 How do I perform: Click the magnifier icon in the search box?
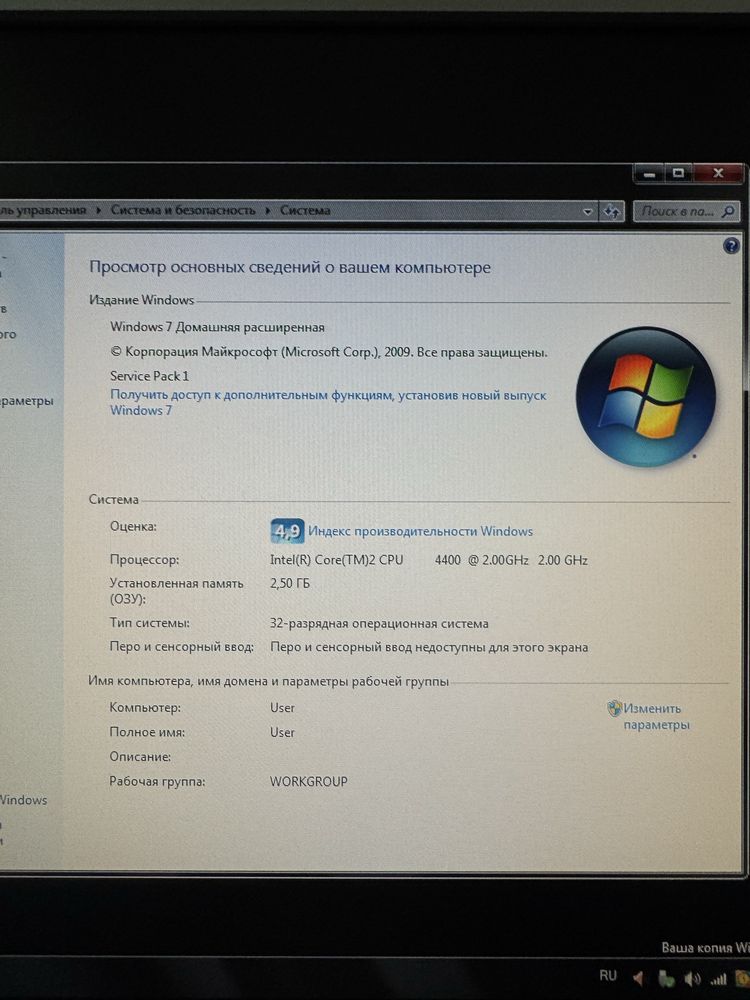(728, 211)
